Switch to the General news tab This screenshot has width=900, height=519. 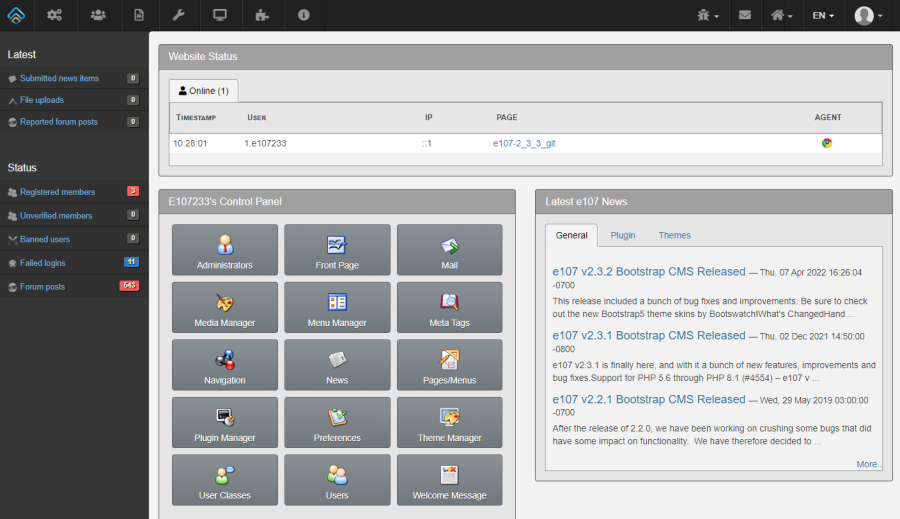(x=571, y=235)
